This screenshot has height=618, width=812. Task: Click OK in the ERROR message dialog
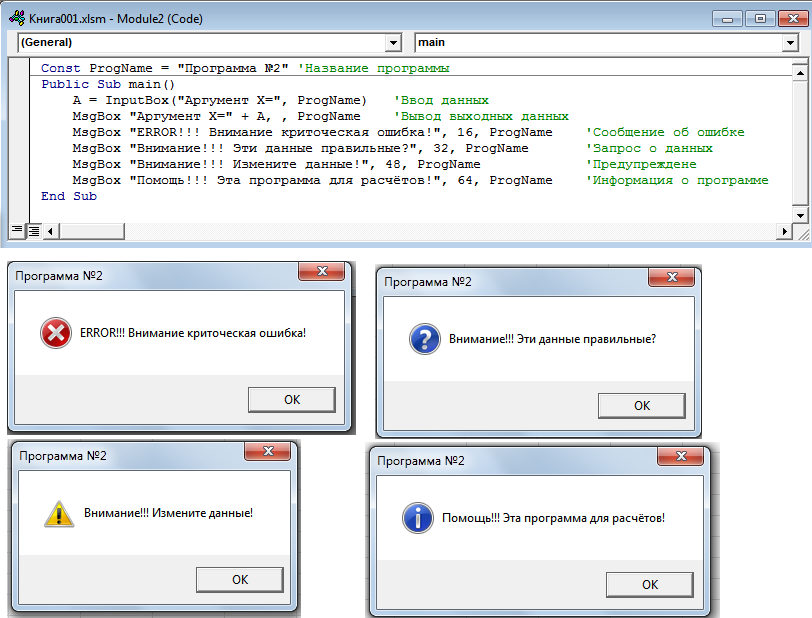pos(292,399)
